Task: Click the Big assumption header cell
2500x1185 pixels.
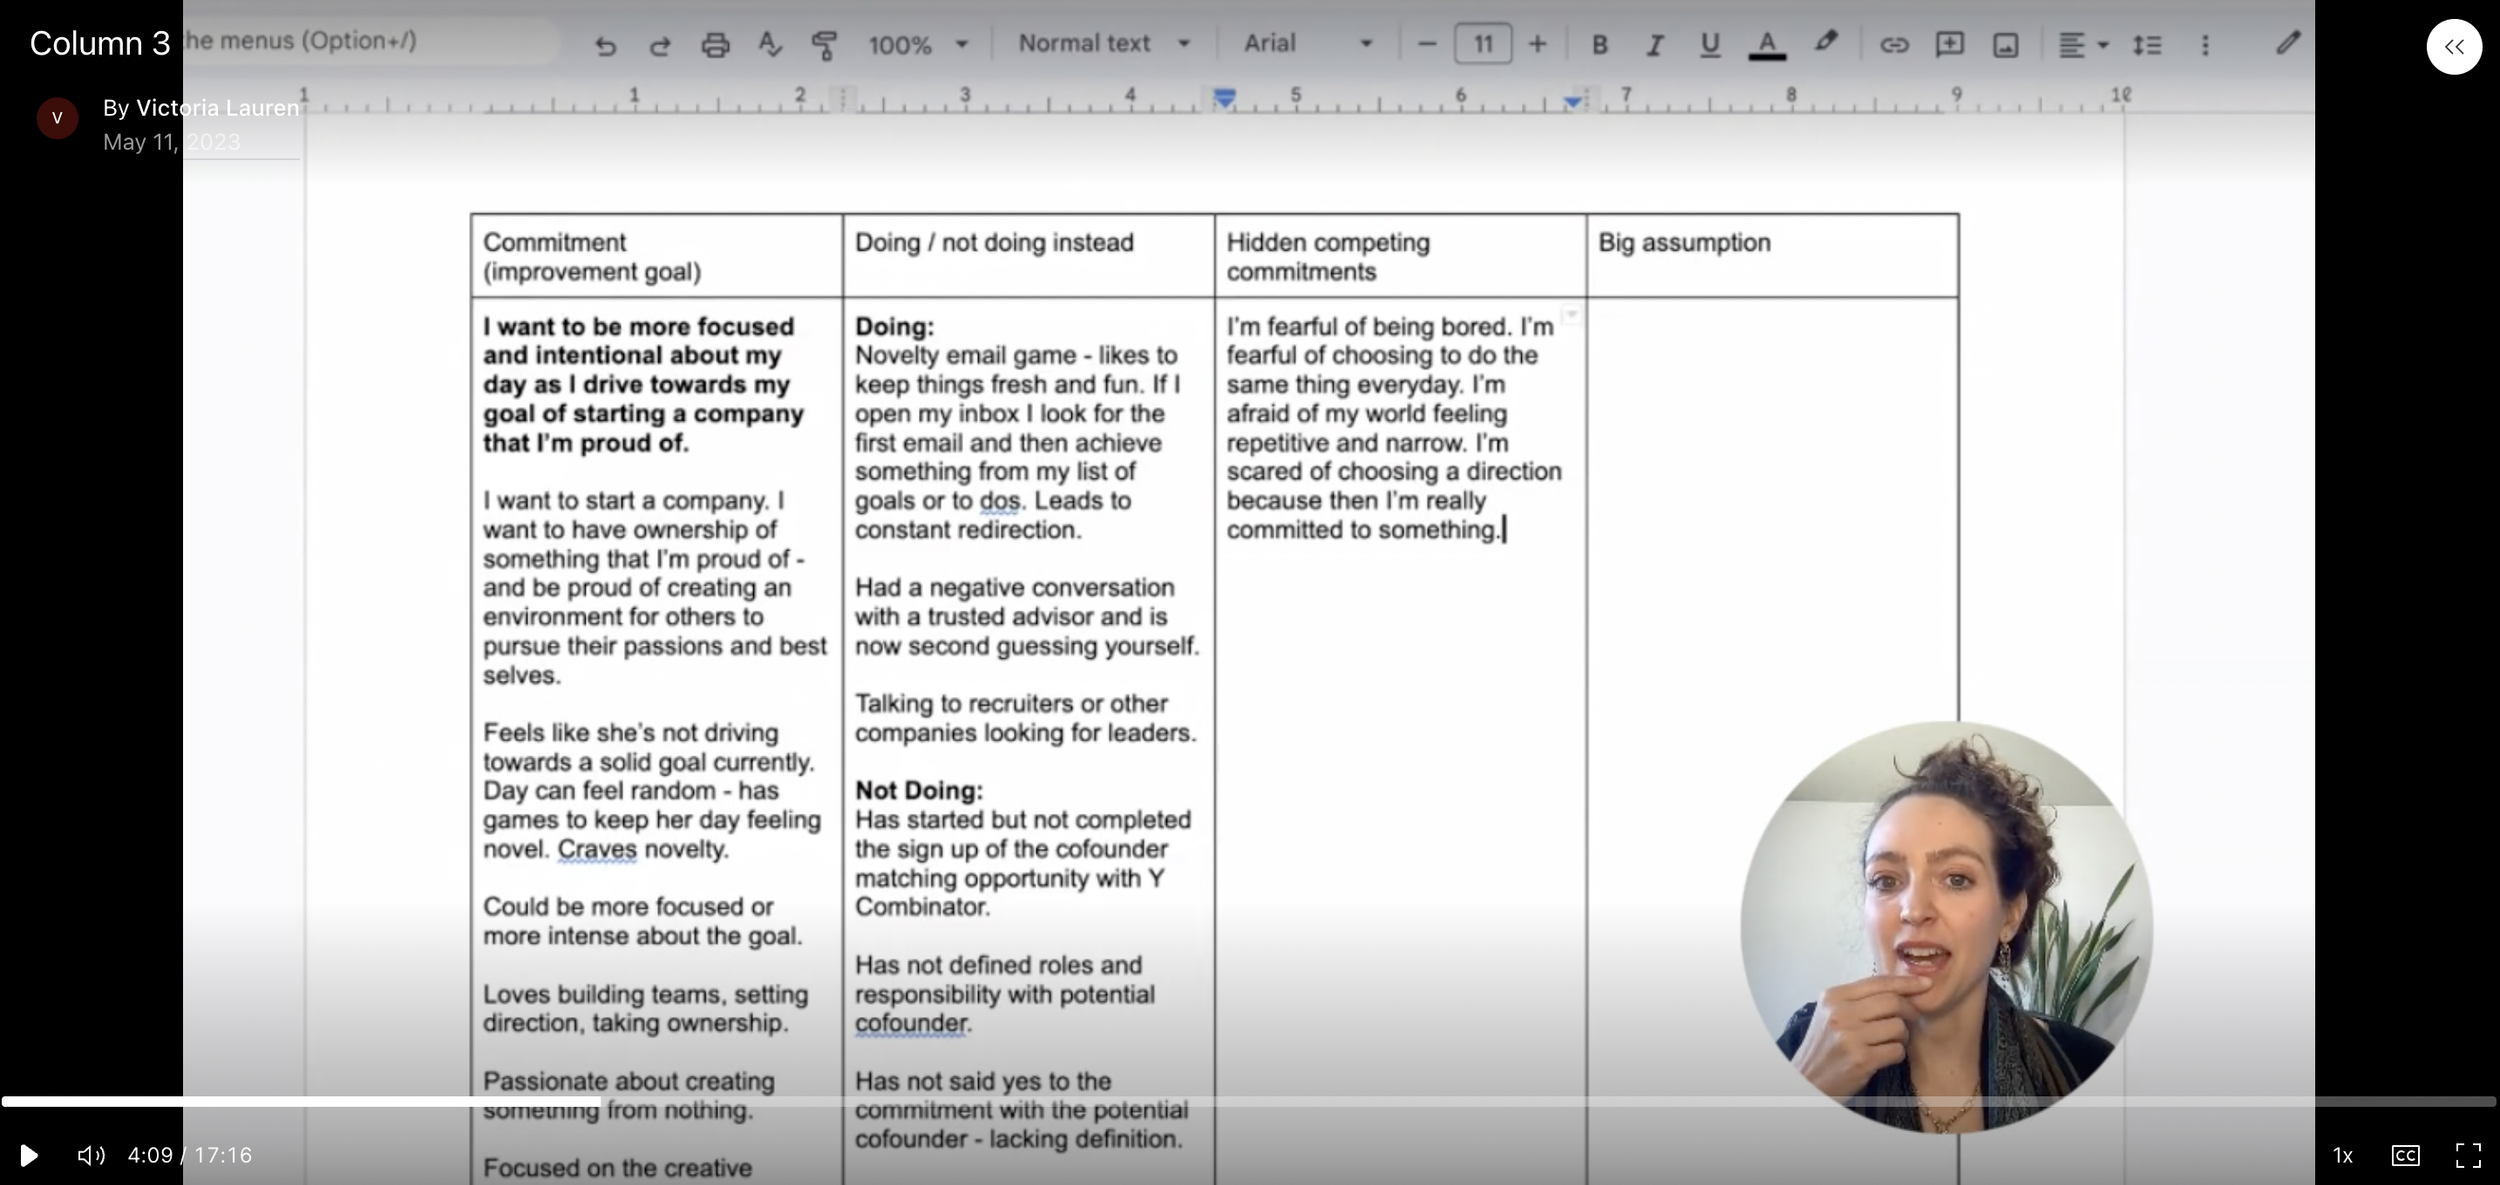Action: [x=1772, y=255]
